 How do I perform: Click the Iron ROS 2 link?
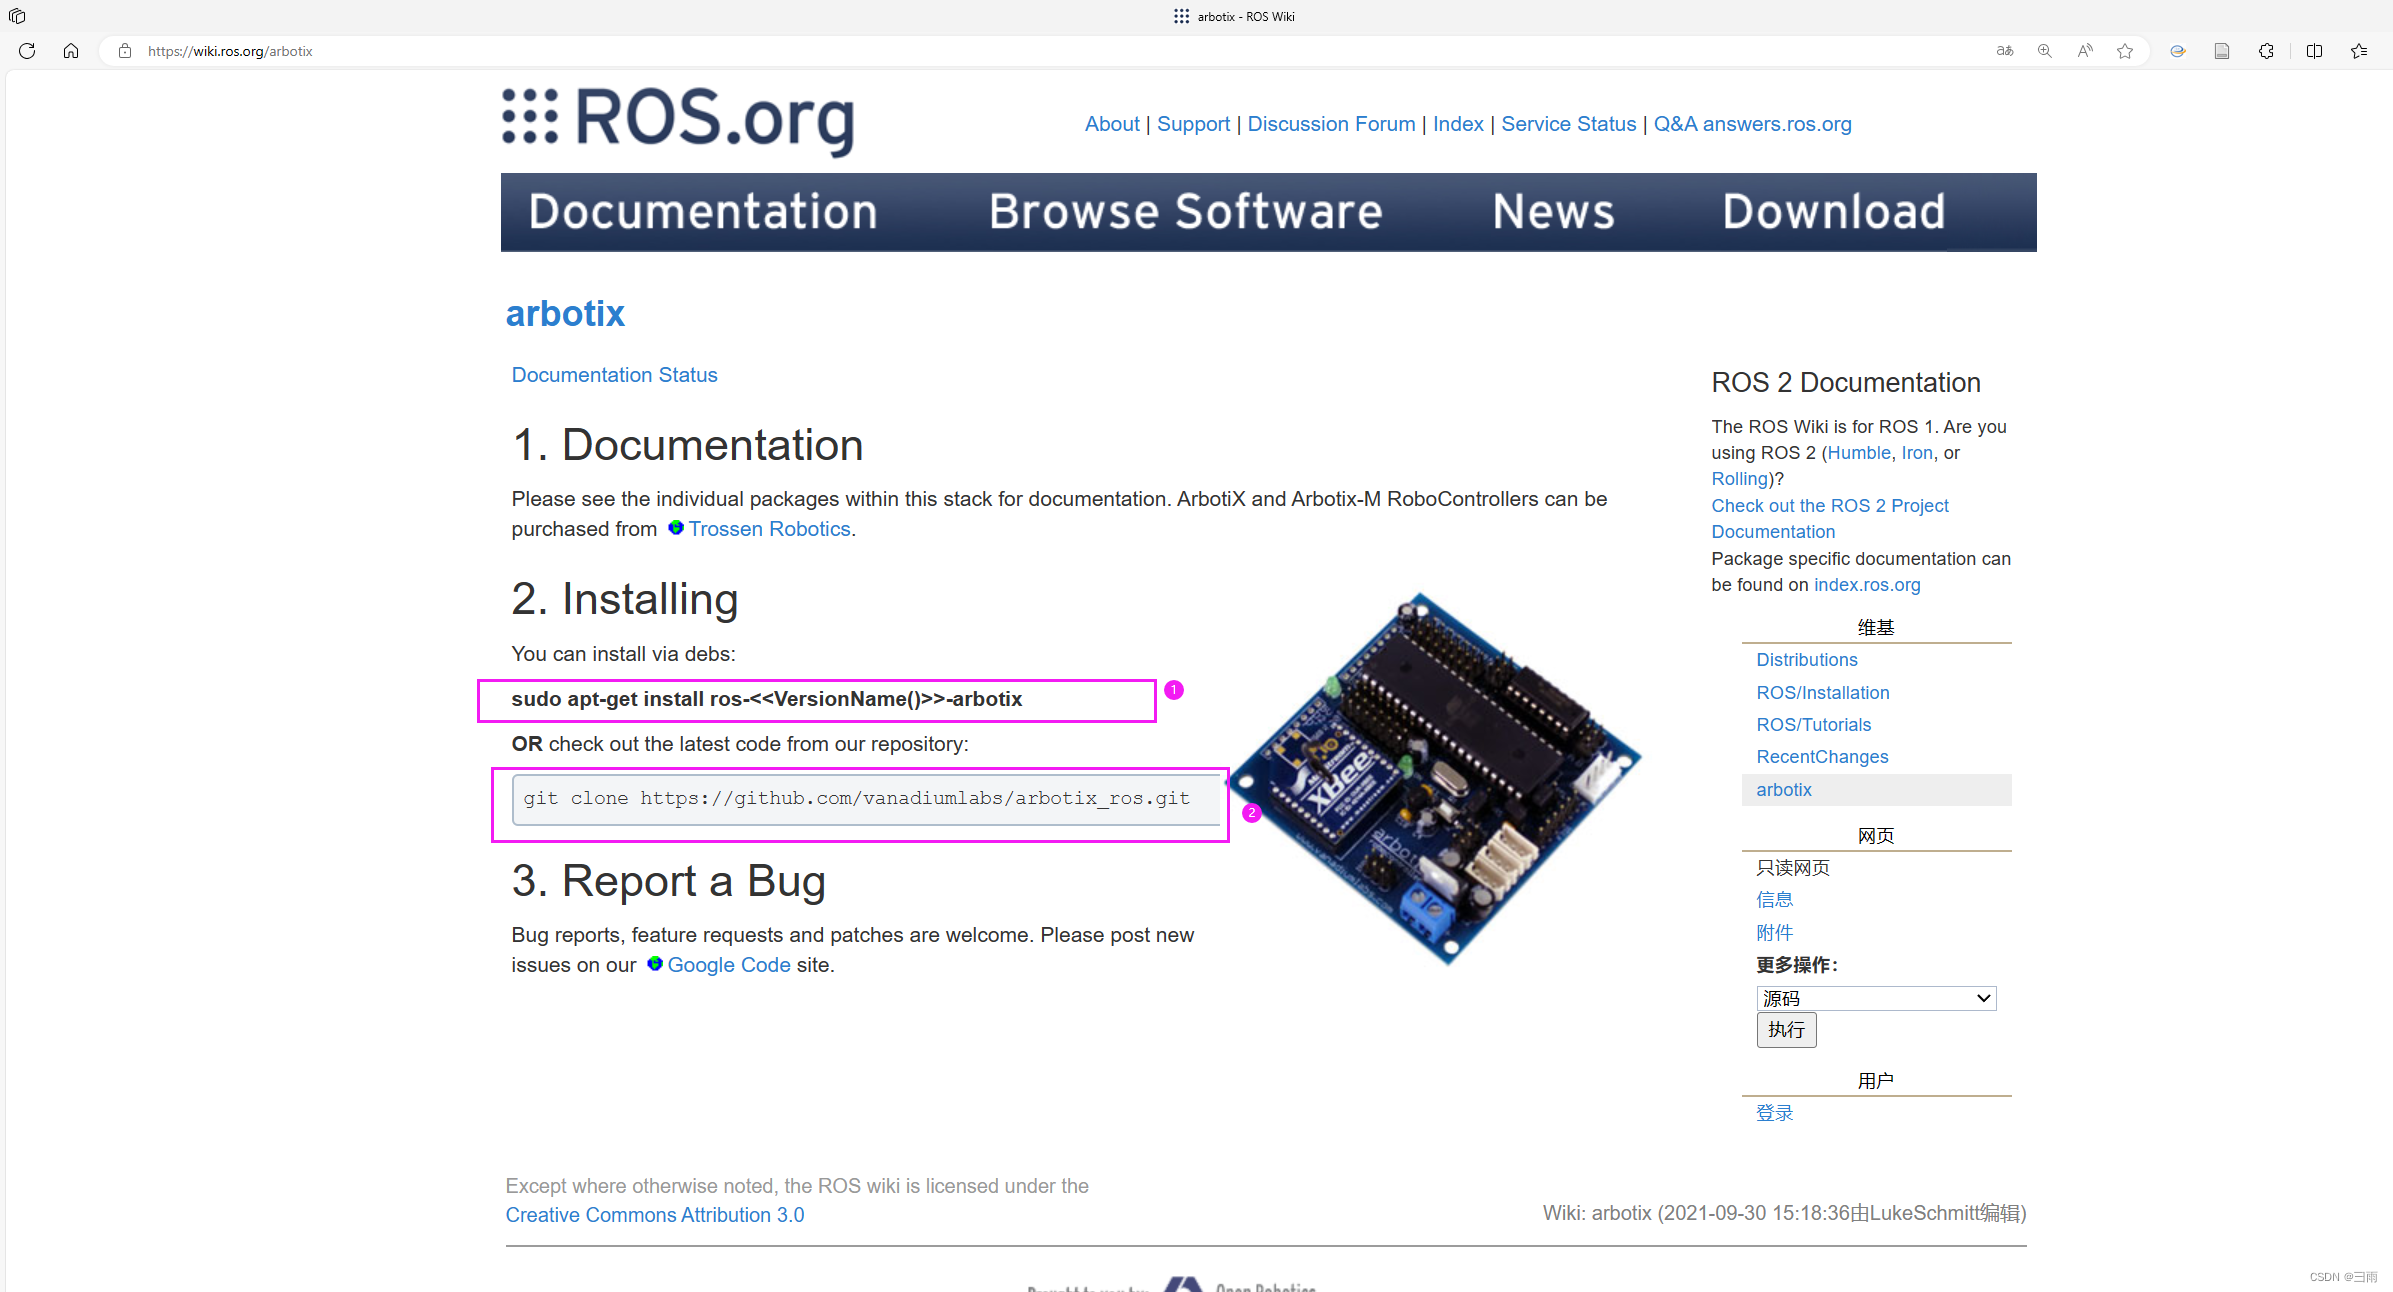[x=1917, y=453]
